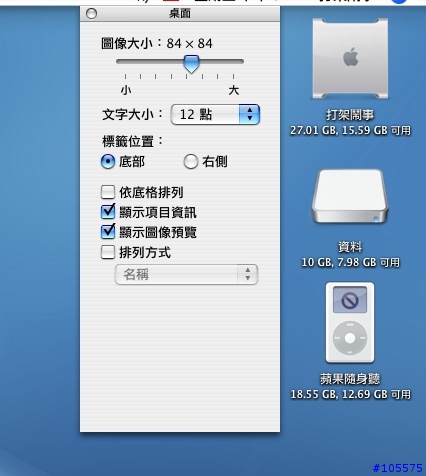Click the 10 GB, 7.98 GB 可用 info text
This screenshot has width=426, height=476.
pyautogui.click(x=350, y=262)
